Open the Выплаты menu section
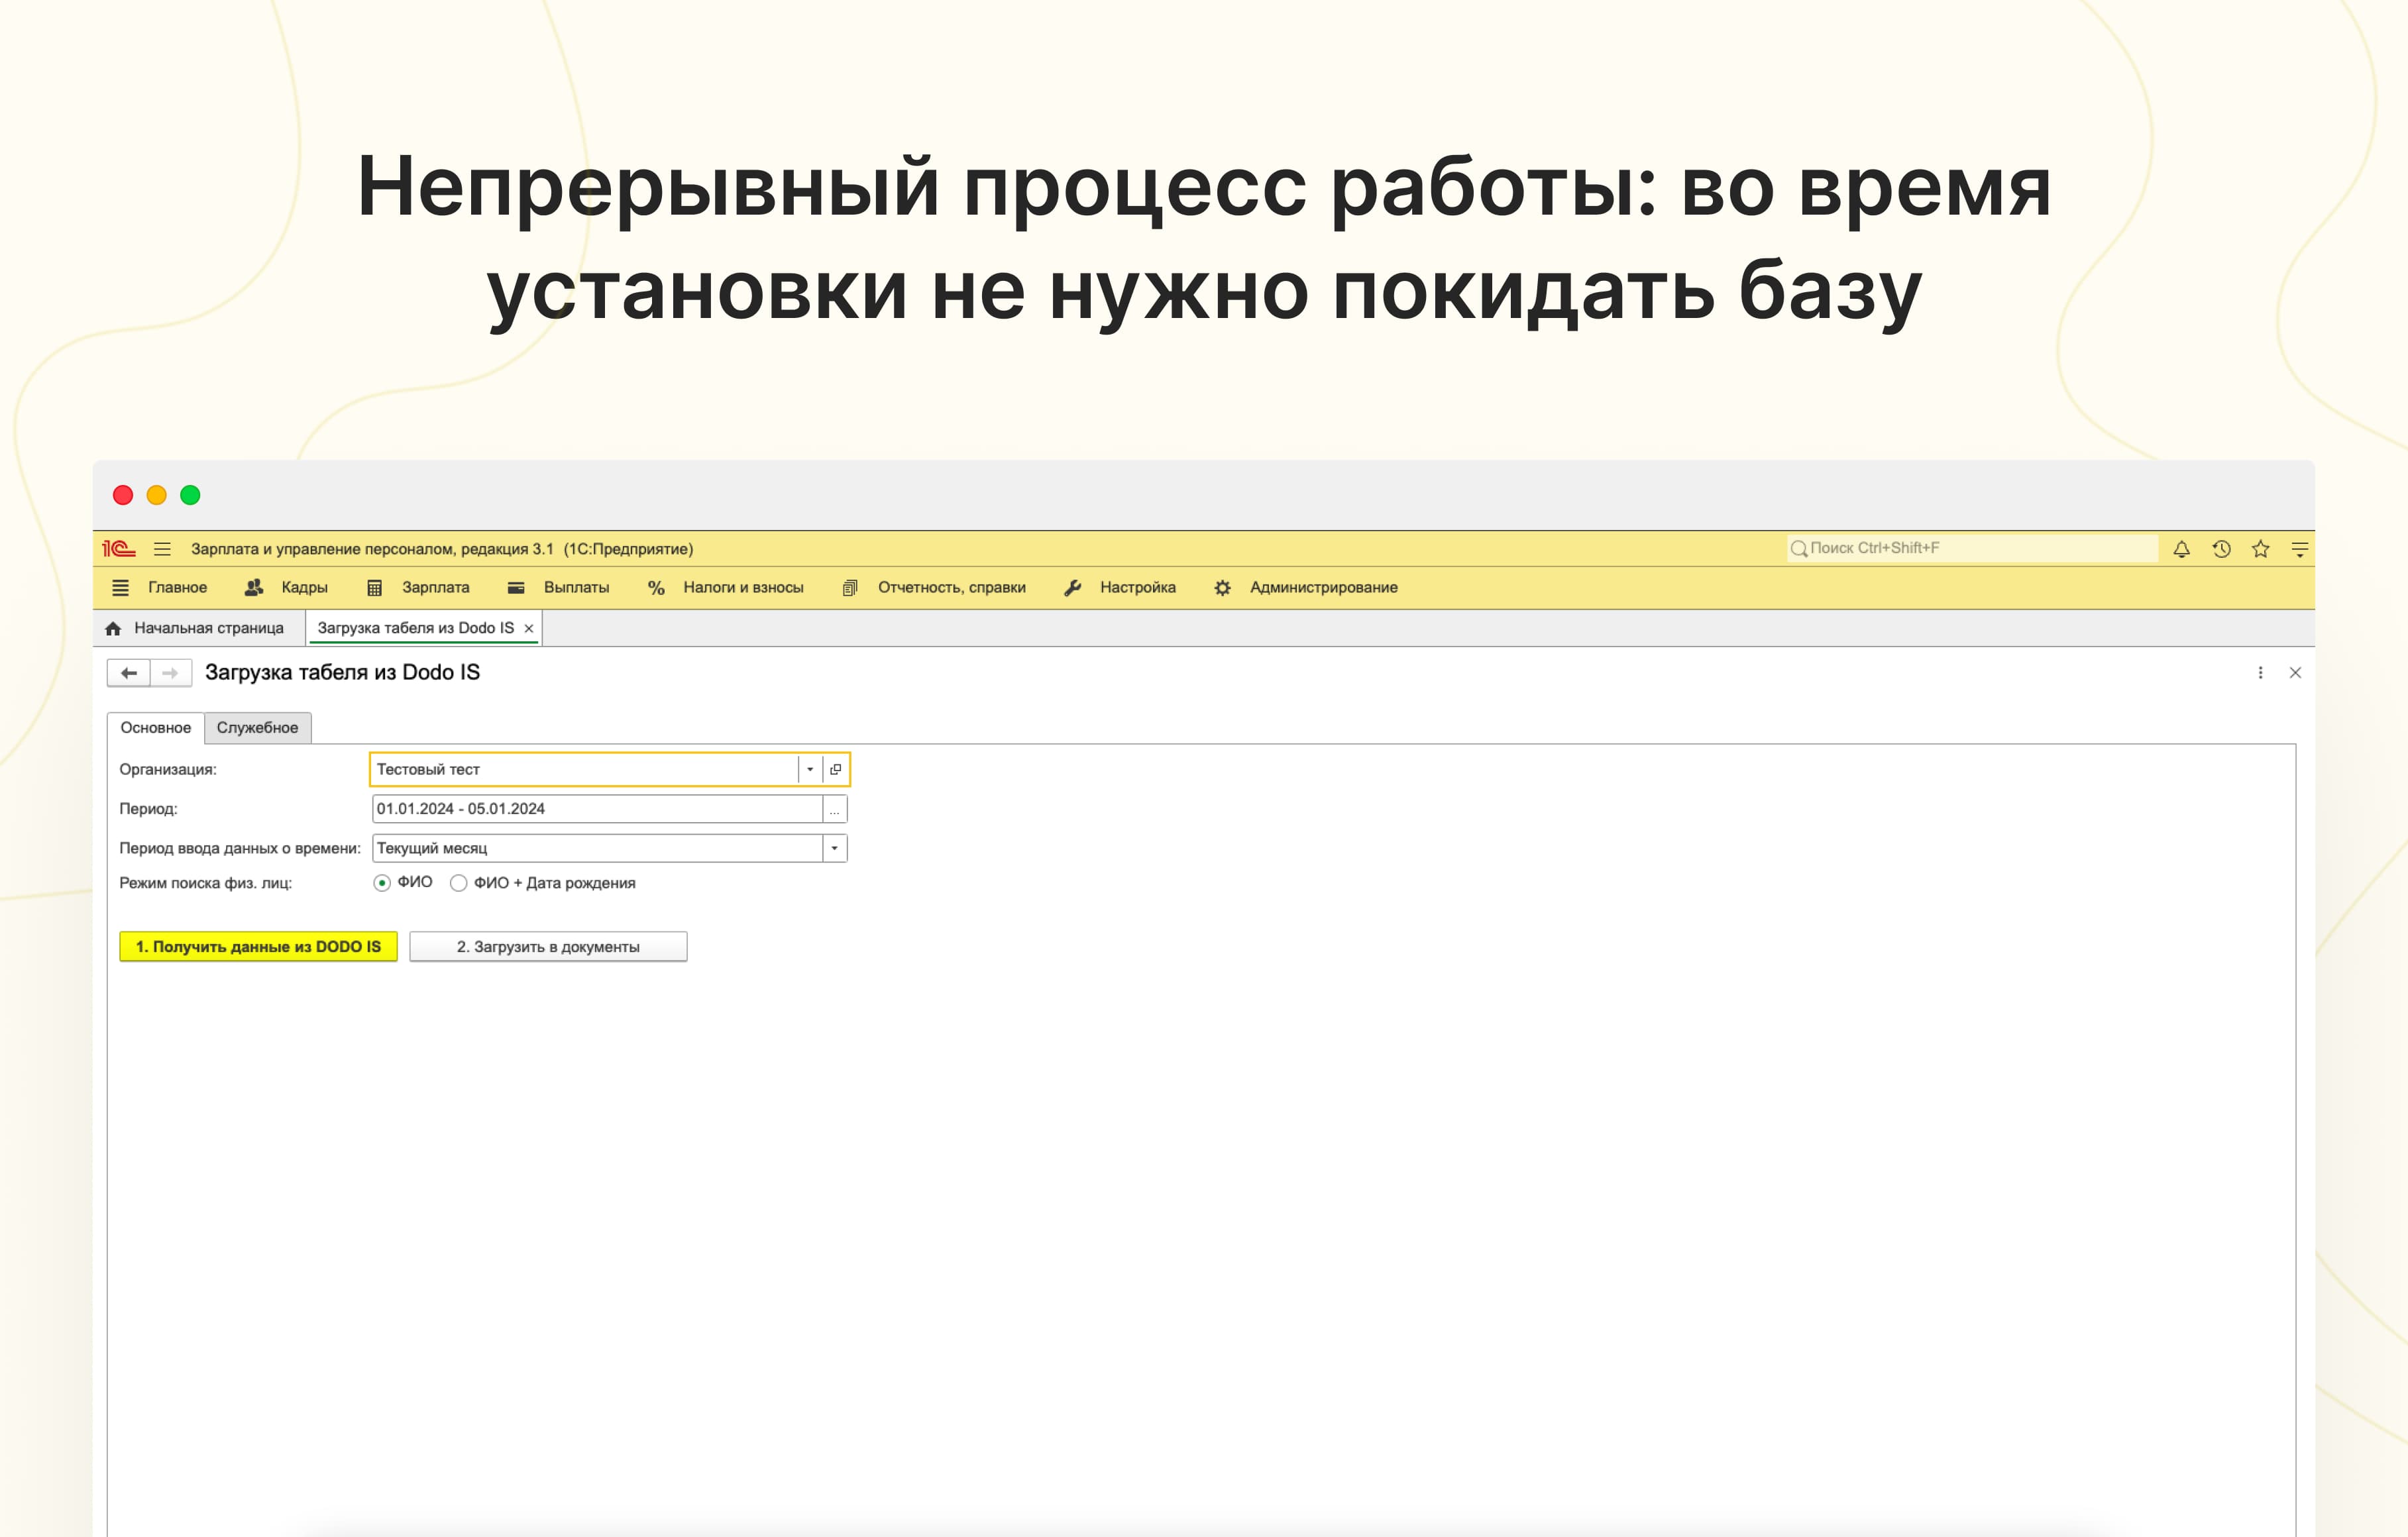The width and height of the screenshot is (2408, 1537). coord(576,588)
